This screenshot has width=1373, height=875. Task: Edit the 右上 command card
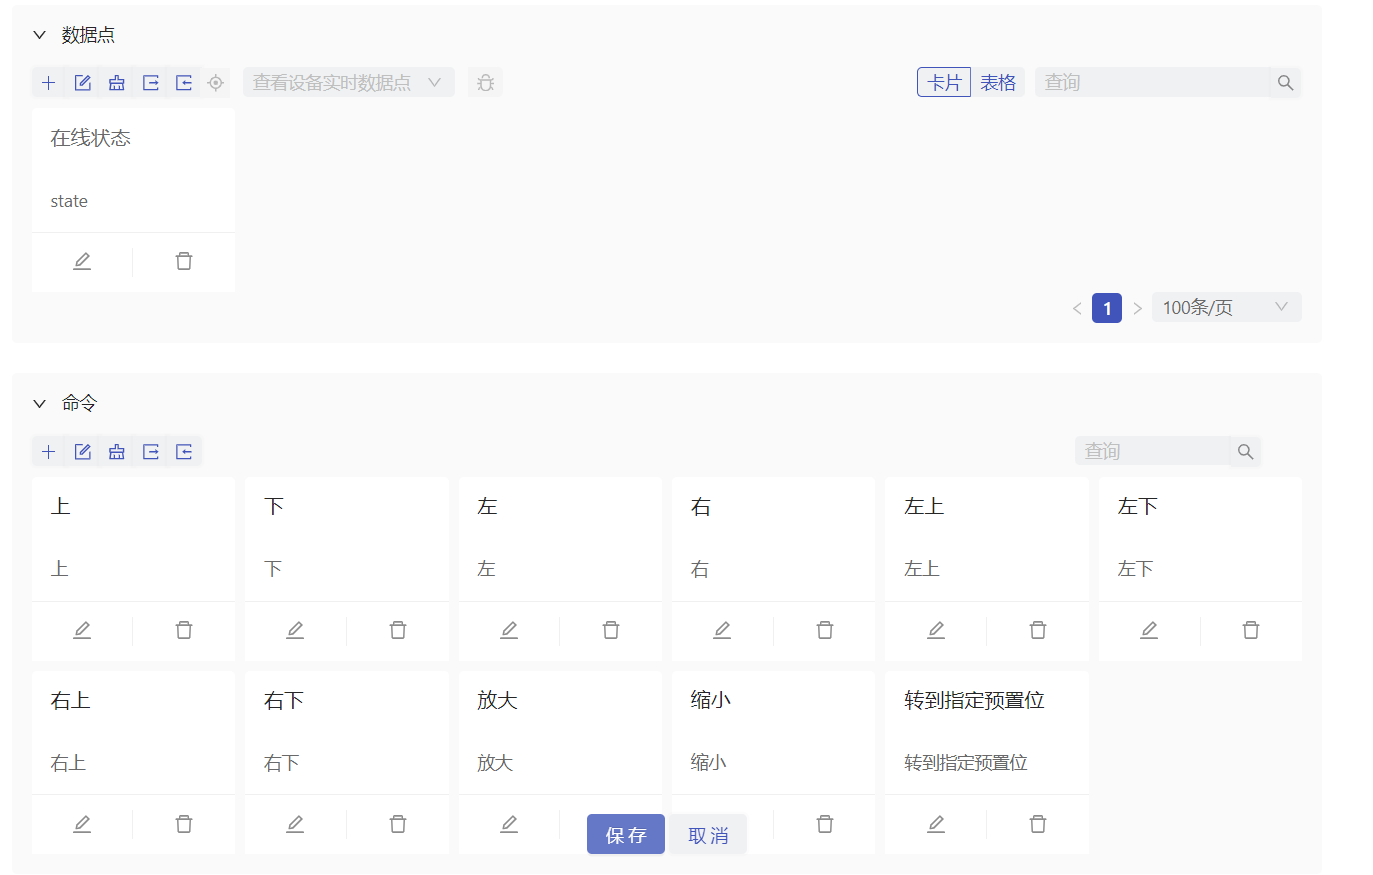click(82, 824)
